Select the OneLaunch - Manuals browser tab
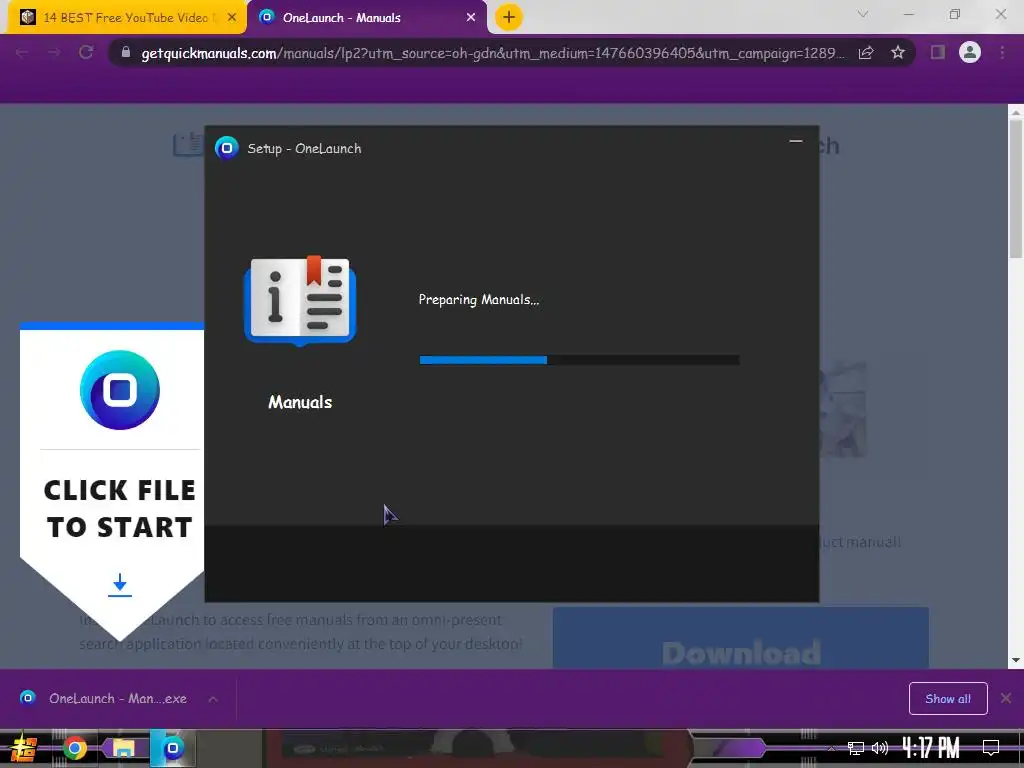The height and width of the screenshot is (768, 1024). click(x=367, y=18)
